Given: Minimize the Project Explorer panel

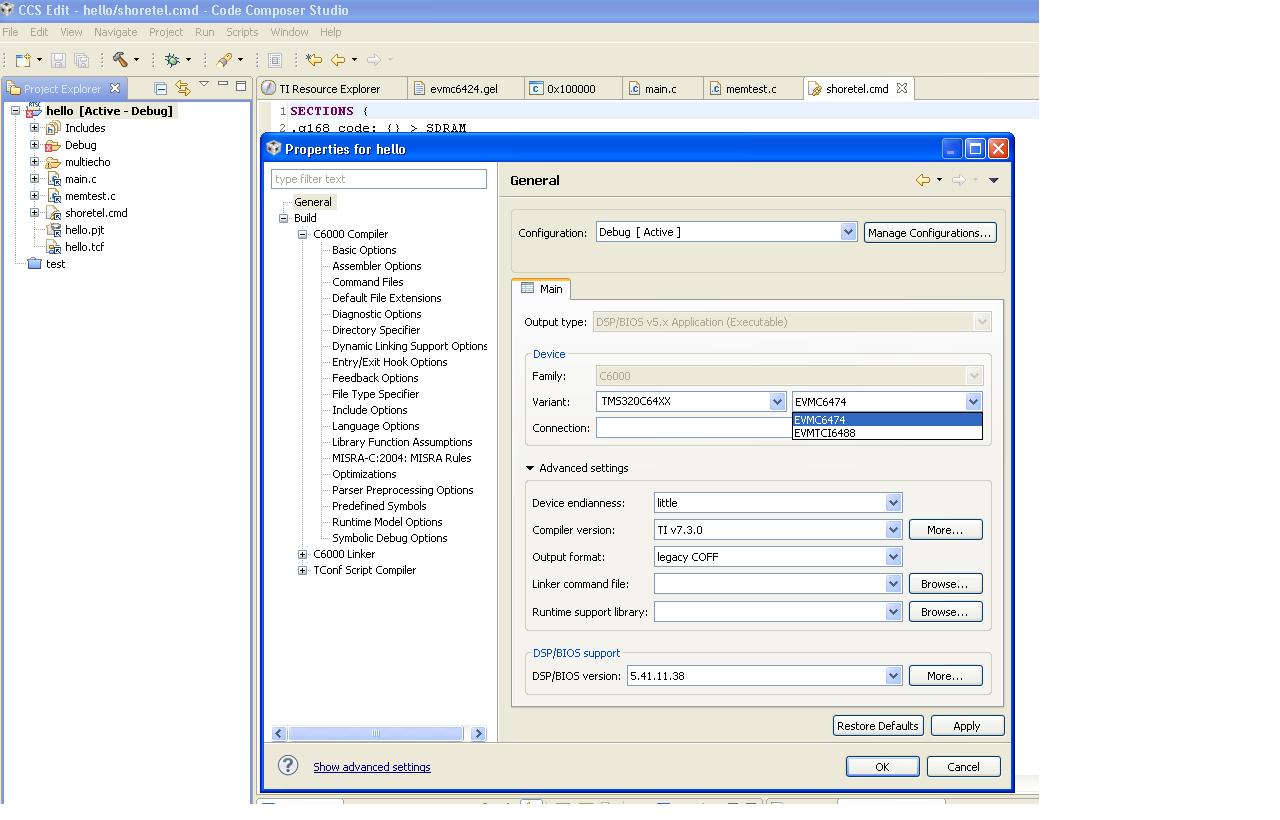Looking at the screenshot, I should [x=222, y=85].
